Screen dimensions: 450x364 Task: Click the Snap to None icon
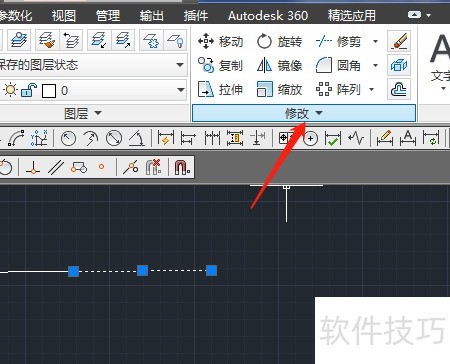[x=153, y=167]
